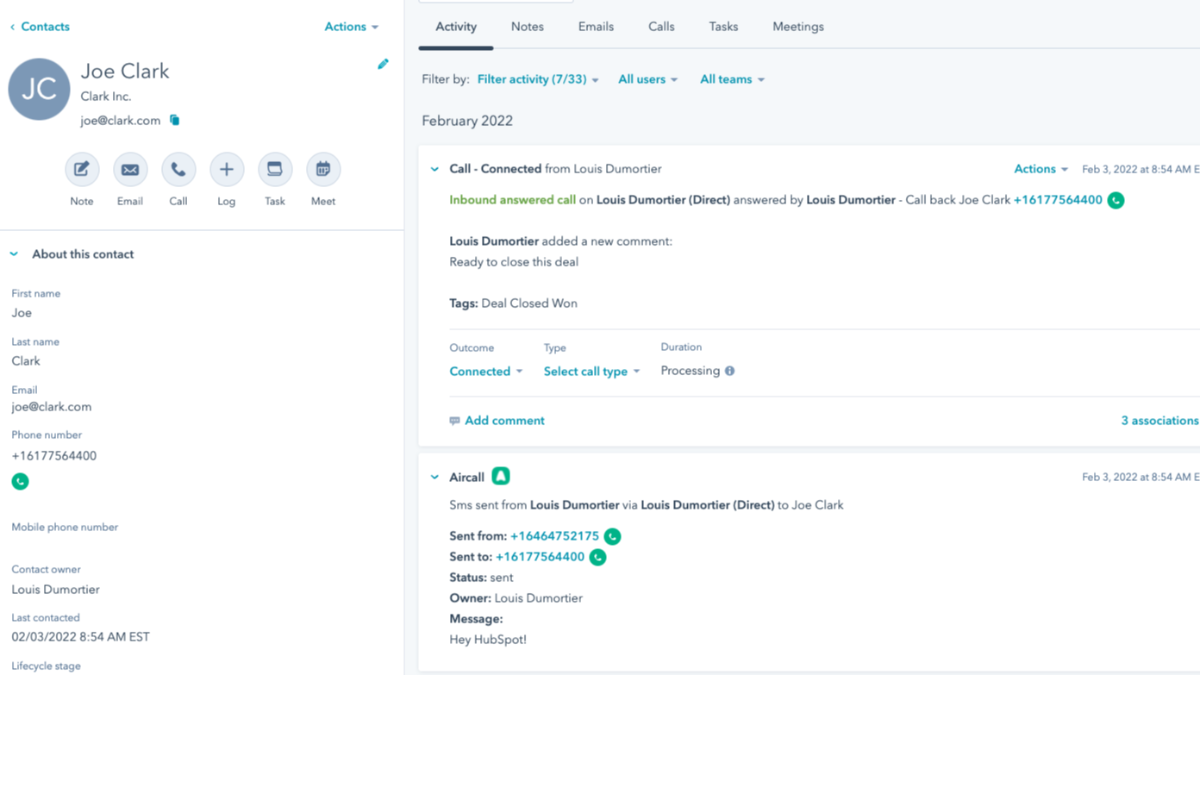1200x800 pixels.
Task: Switch to the Notes tab
Action: pyautogui.click(x=527, y=27)
